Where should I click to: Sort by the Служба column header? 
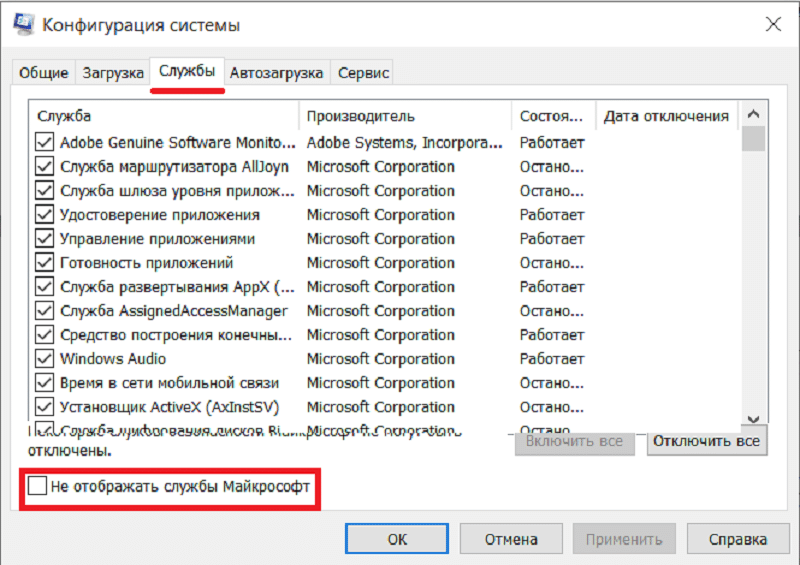pyautogui.click(x=163, y=116)
